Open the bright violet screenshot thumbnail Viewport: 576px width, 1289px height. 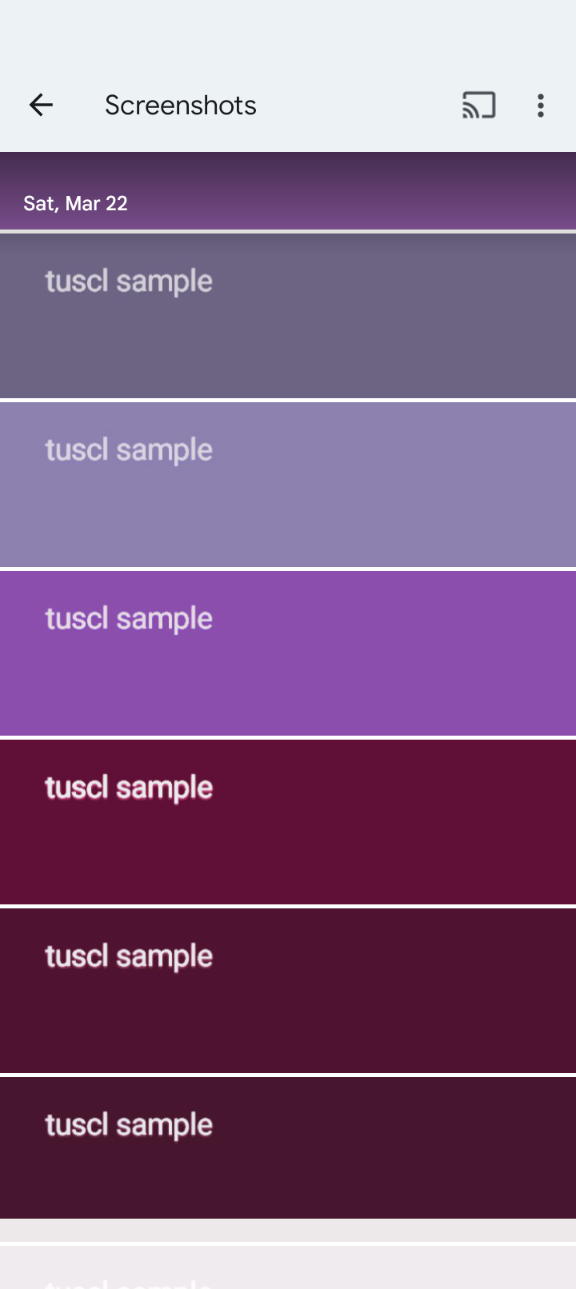coord(288,653)
